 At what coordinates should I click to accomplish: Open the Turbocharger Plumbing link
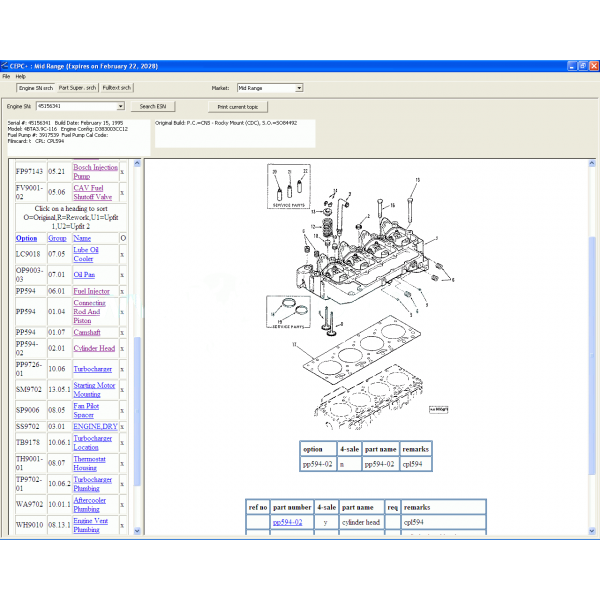click(93, 484)
